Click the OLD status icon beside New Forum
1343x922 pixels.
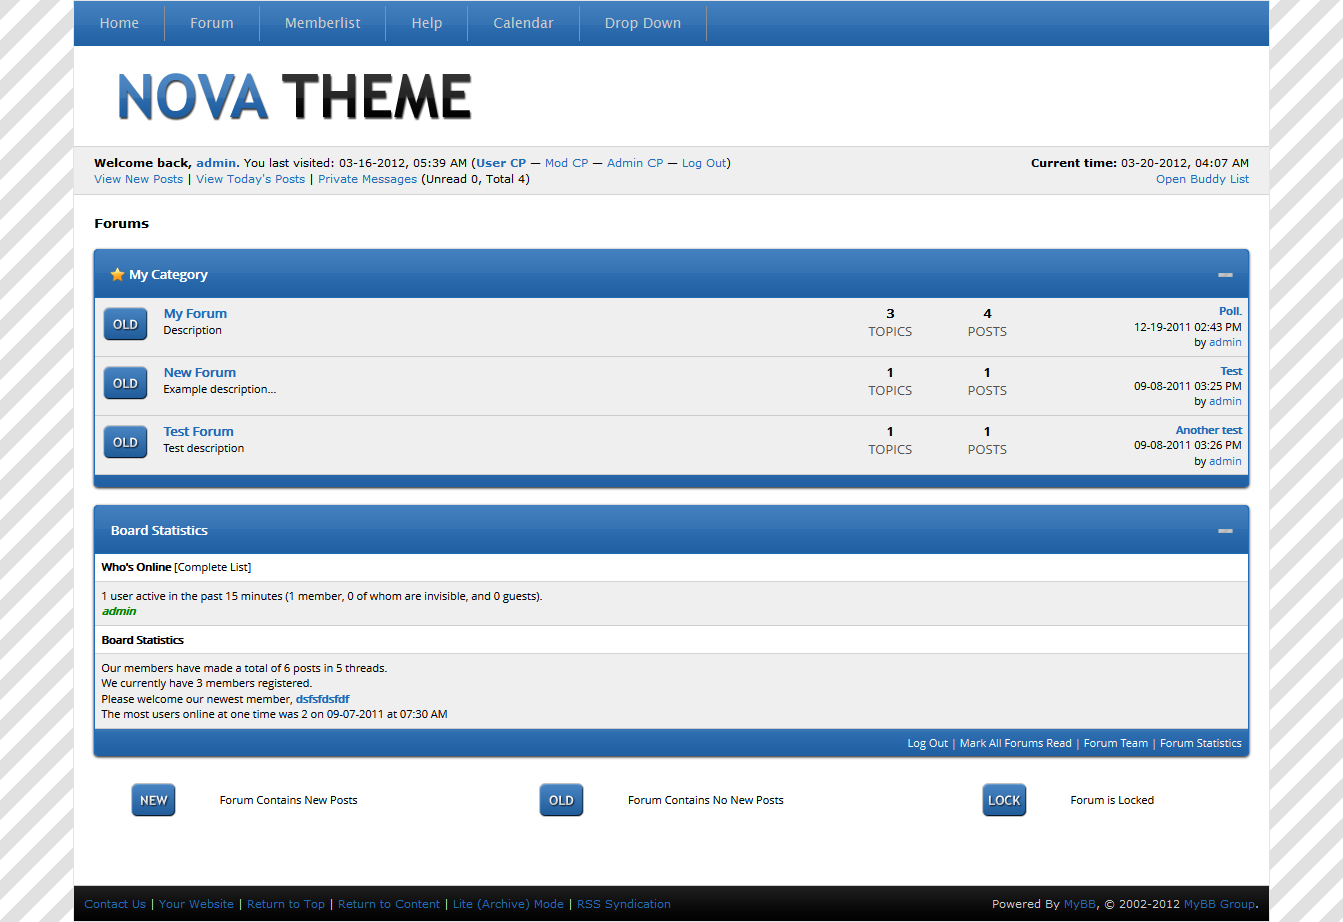[125, 383]
